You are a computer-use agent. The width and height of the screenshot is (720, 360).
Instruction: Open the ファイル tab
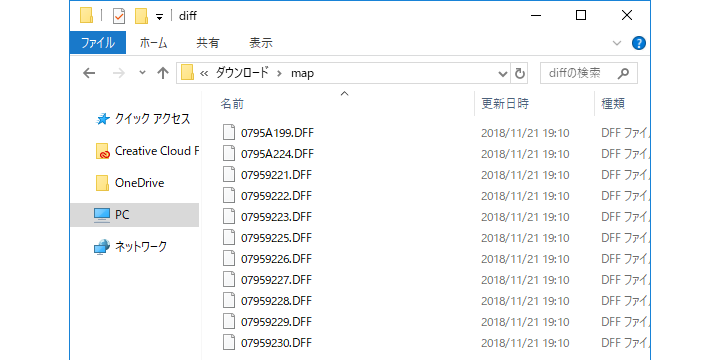pos(98,43)
